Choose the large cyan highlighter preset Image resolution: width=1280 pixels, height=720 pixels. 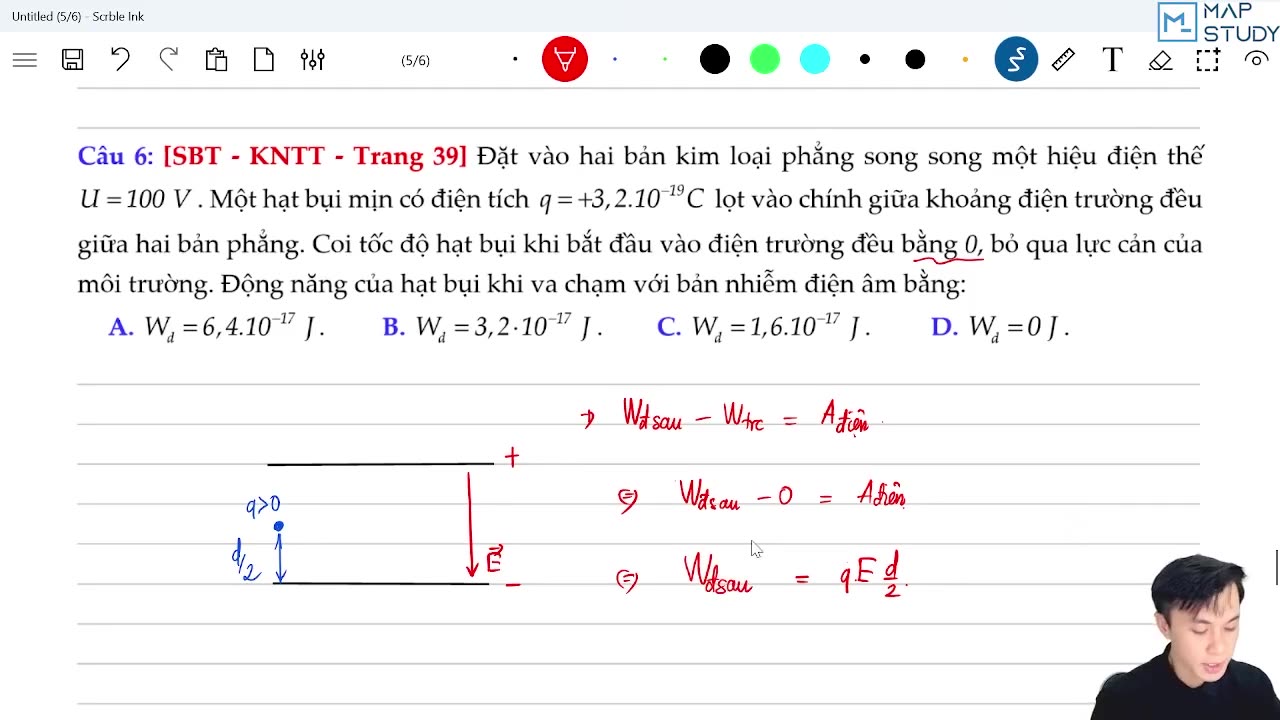[815, 60]
